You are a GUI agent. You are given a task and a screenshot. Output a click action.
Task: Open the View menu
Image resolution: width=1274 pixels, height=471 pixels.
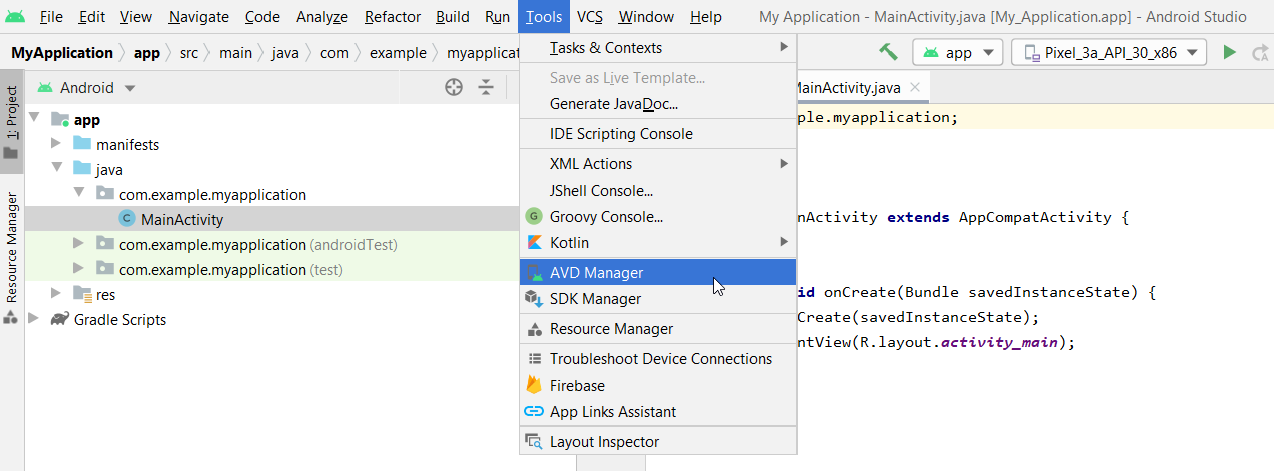[136, 17]
